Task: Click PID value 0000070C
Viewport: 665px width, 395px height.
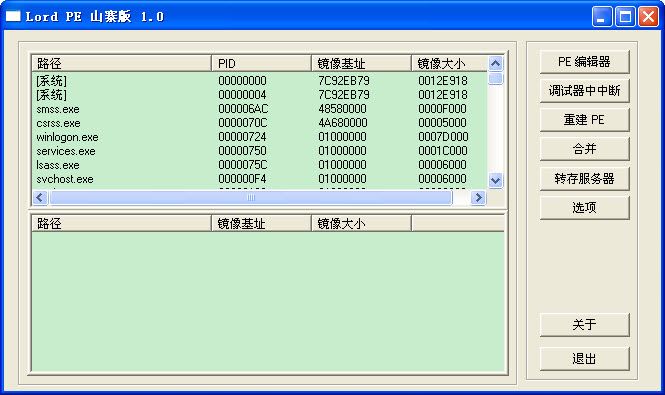Action: pos(243,123)
